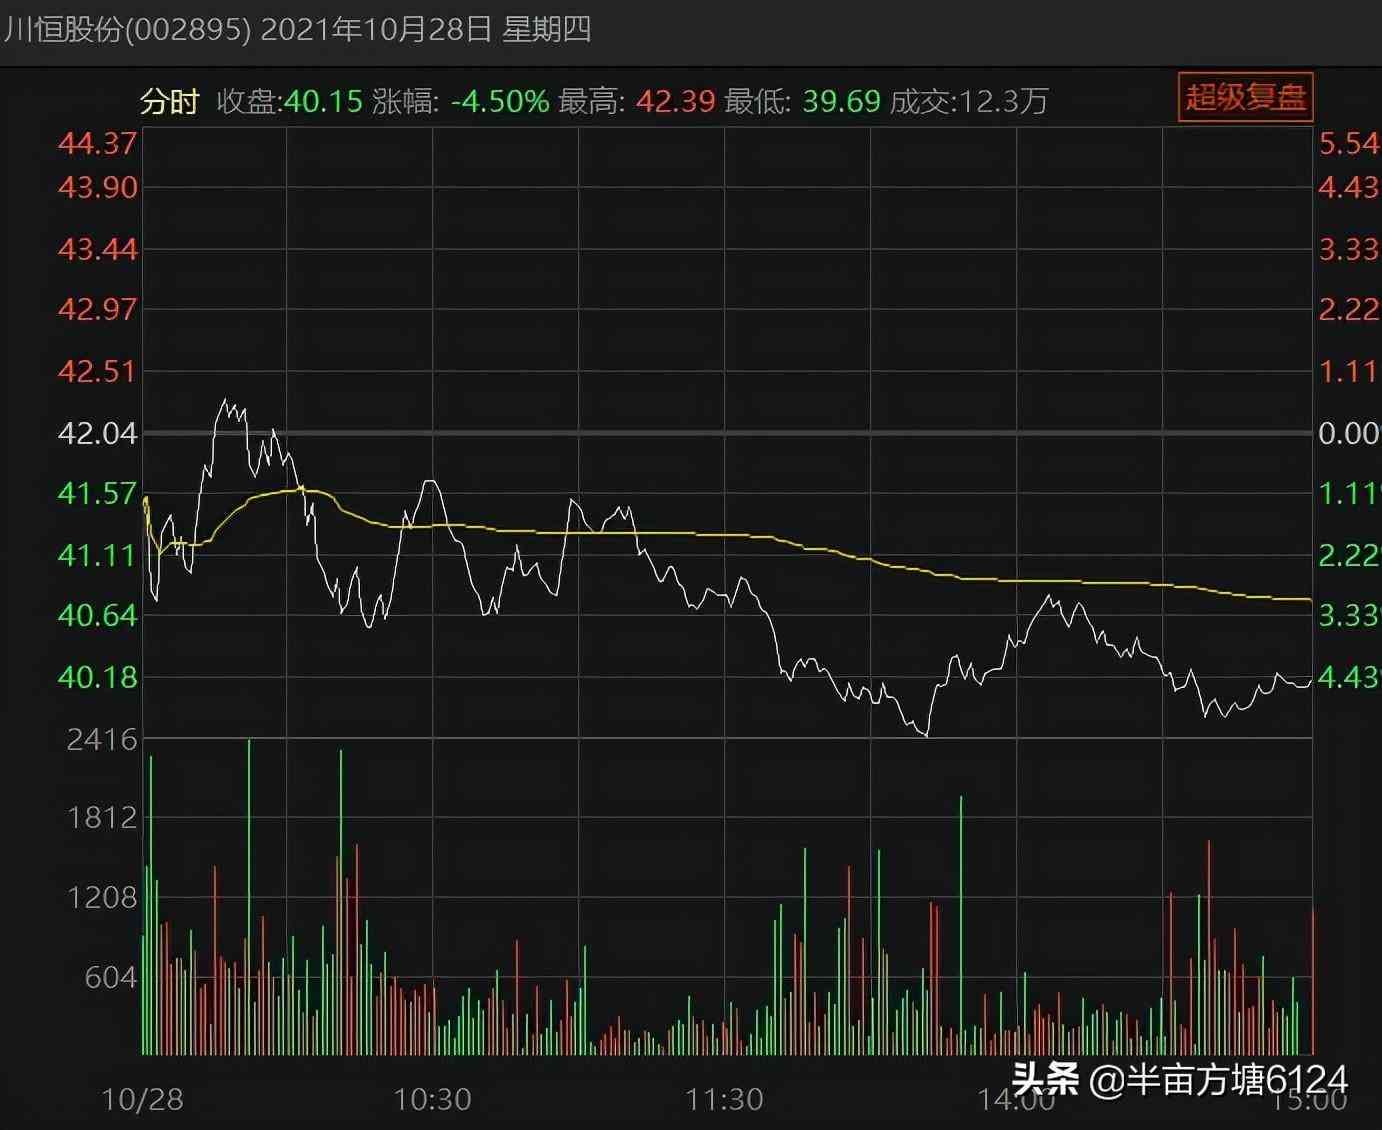Click the 2021年10月28日 date in header

[x=376, y=29]
